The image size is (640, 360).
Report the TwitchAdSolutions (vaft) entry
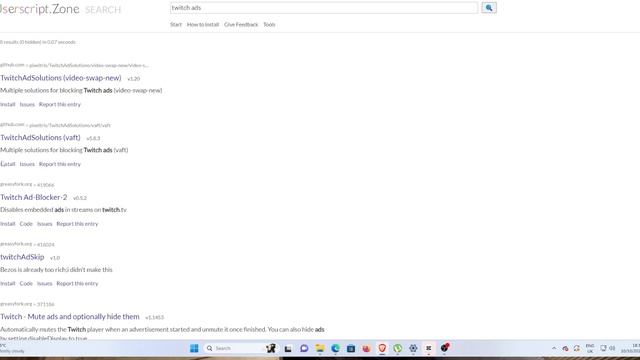point(60,164)
